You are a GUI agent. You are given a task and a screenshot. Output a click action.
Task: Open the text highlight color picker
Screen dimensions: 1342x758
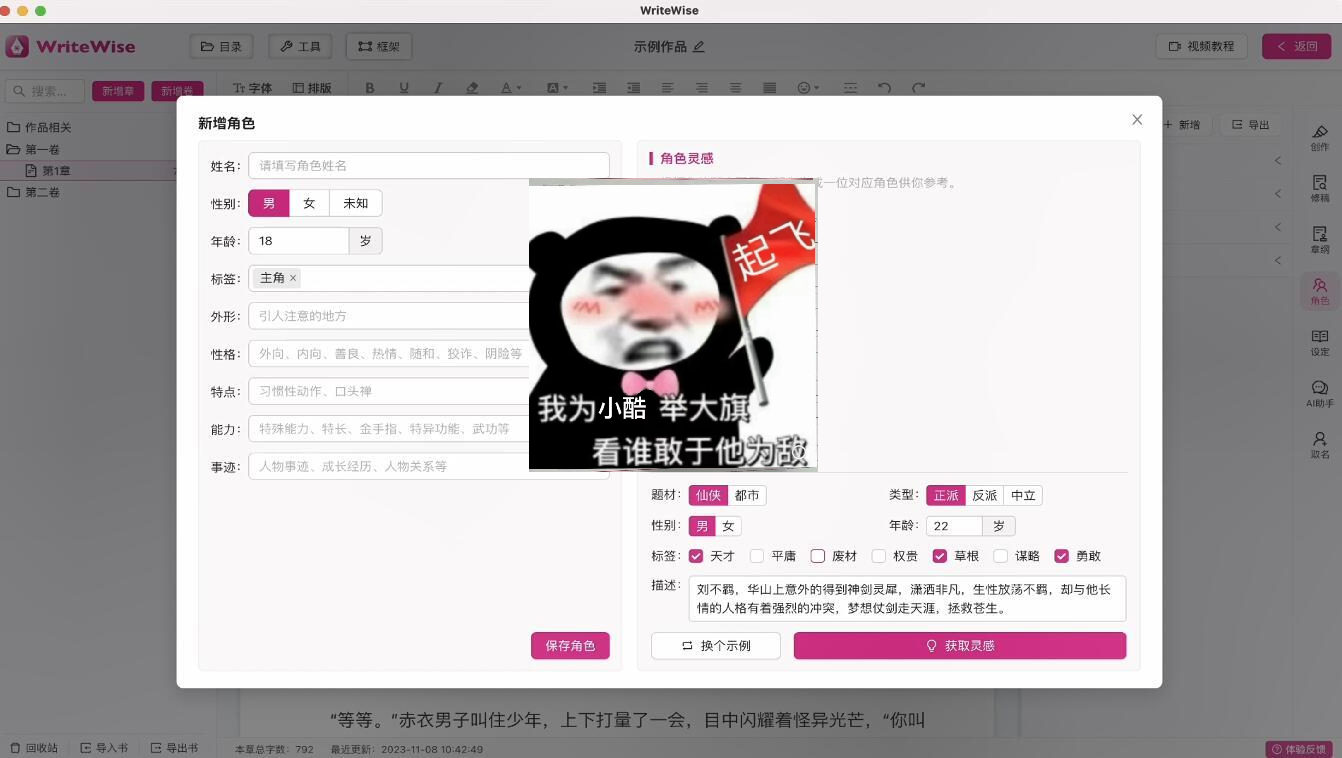click(x=557, y=88)
